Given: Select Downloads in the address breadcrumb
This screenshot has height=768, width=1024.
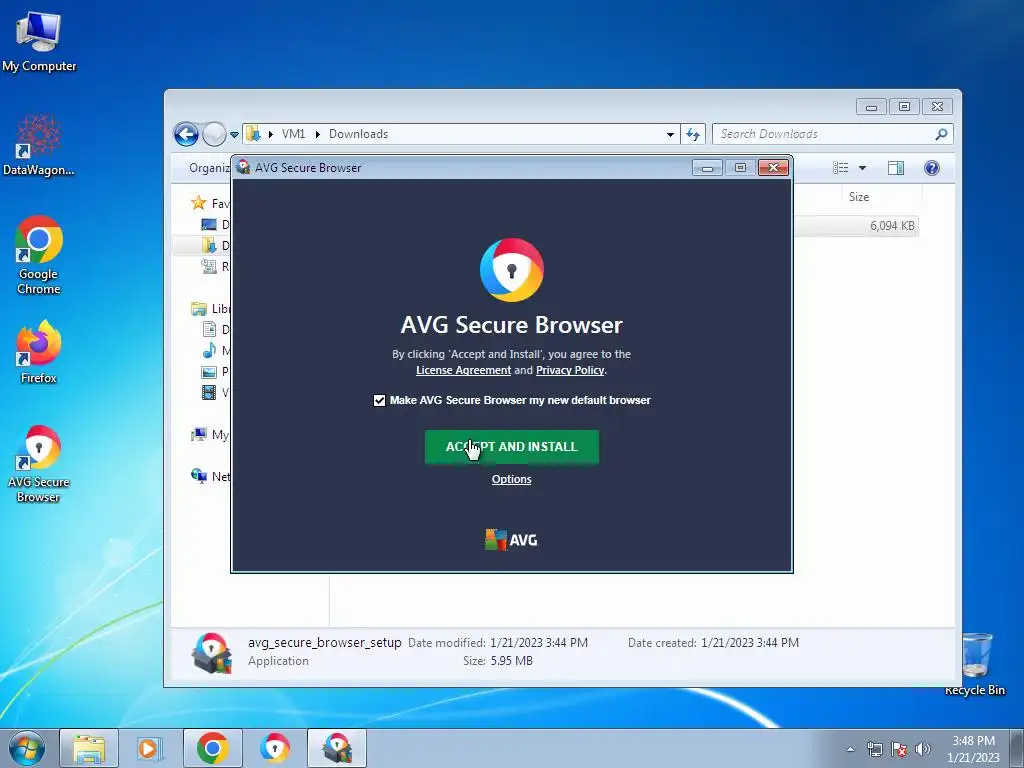Looking at the screenshot, I should point(359,134).
